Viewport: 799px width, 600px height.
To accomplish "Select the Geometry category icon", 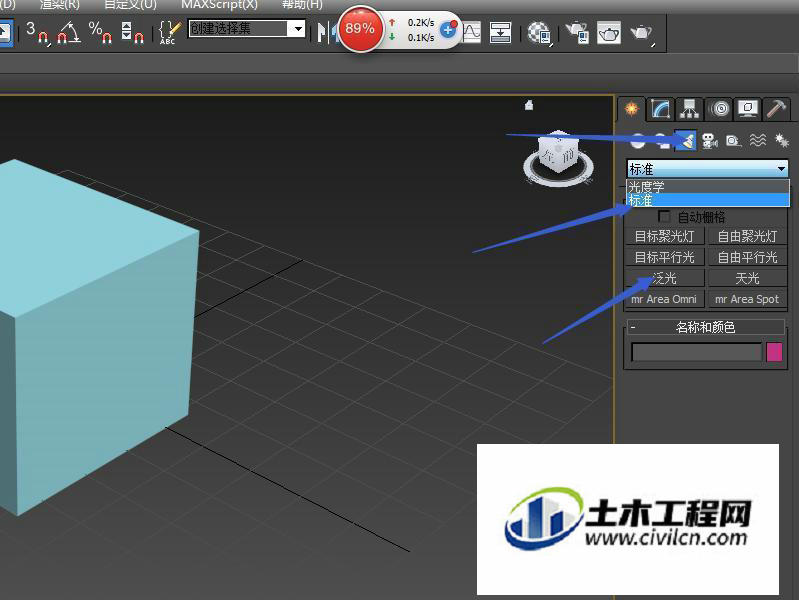I will 637,140.
